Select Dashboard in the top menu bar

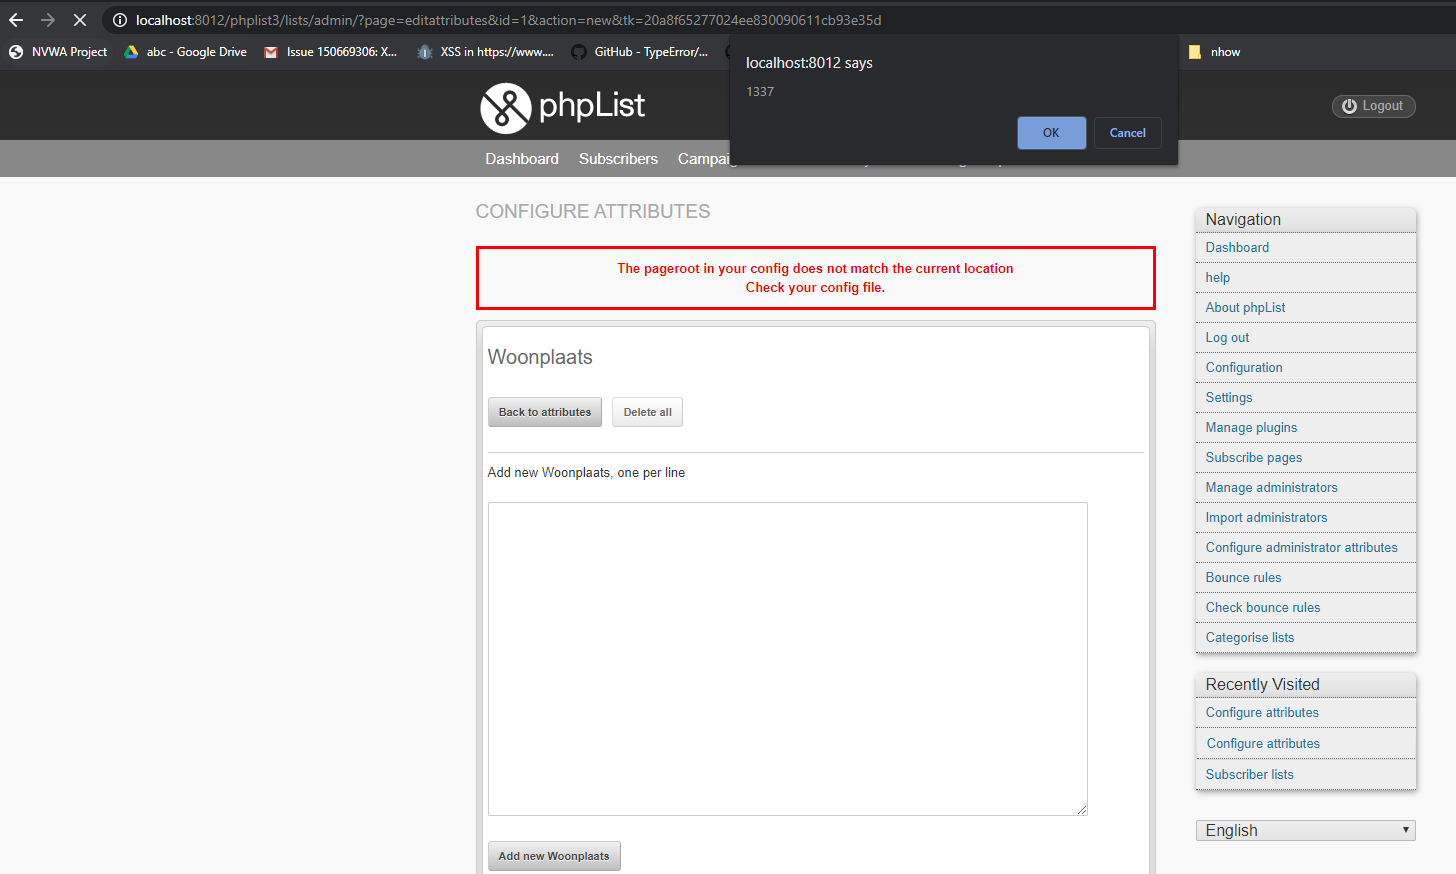click(x=521, y=158)
